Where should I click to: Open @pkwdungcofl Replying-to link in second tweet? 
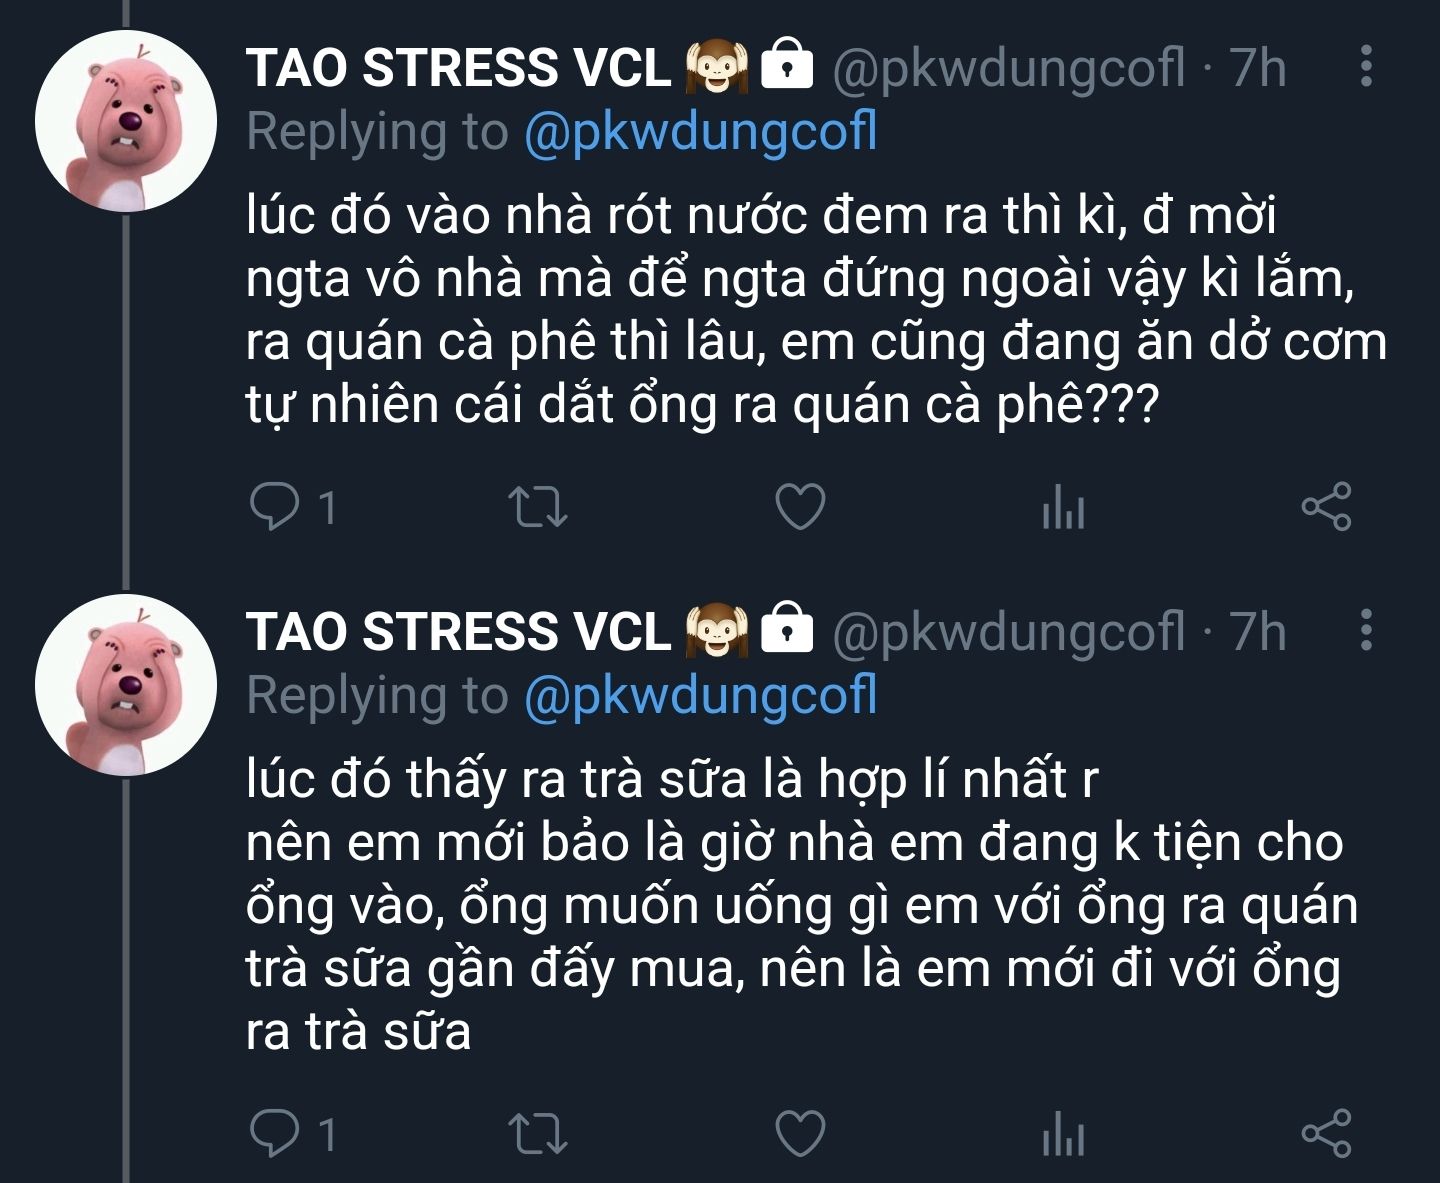tap(701, 696)
